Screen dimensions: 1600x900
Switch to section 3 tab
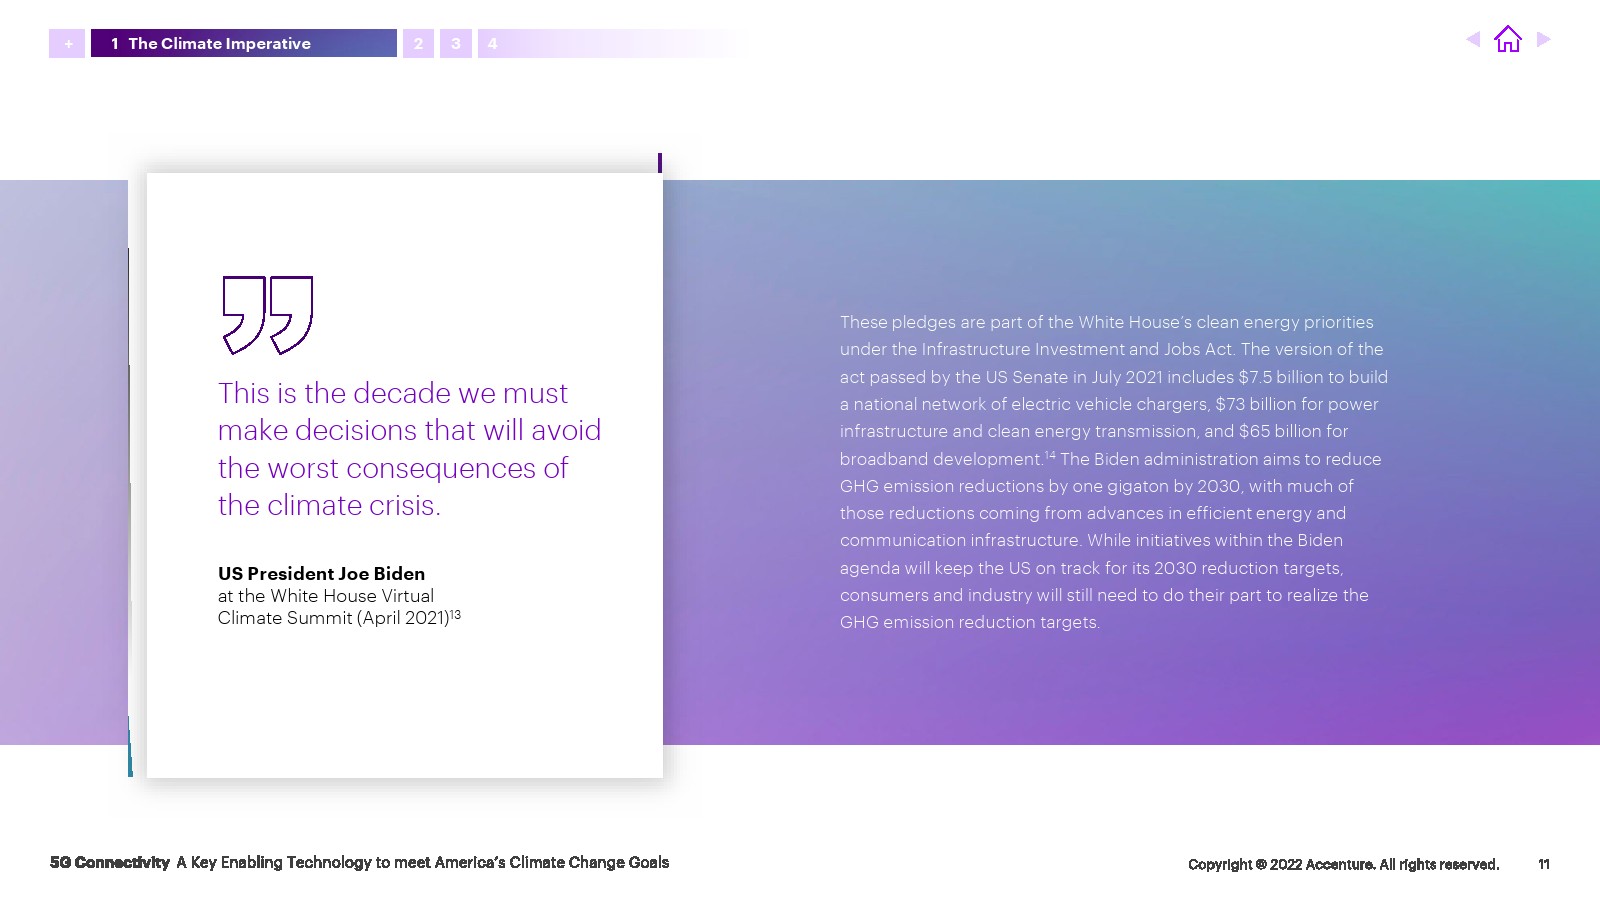click(456, 44)
